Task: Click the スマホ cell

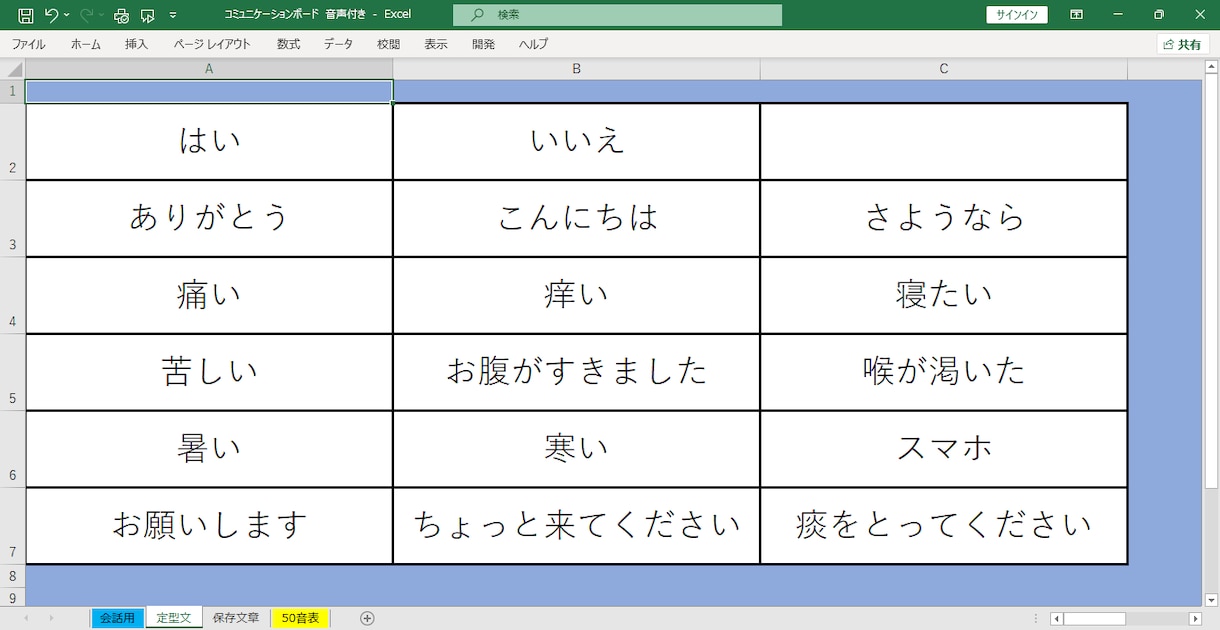Action: click(x=944, y=449)
